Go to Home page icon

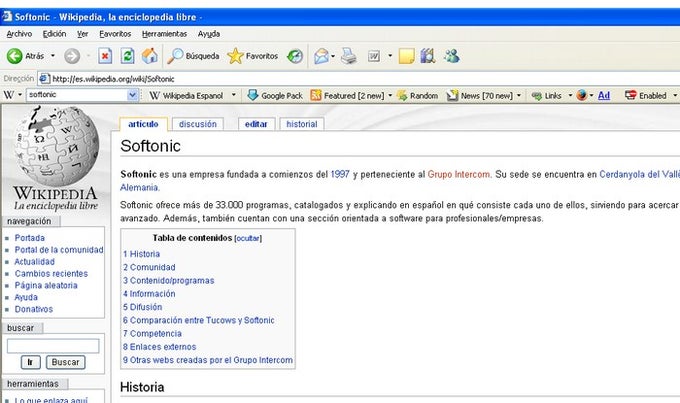coord(150,56)
